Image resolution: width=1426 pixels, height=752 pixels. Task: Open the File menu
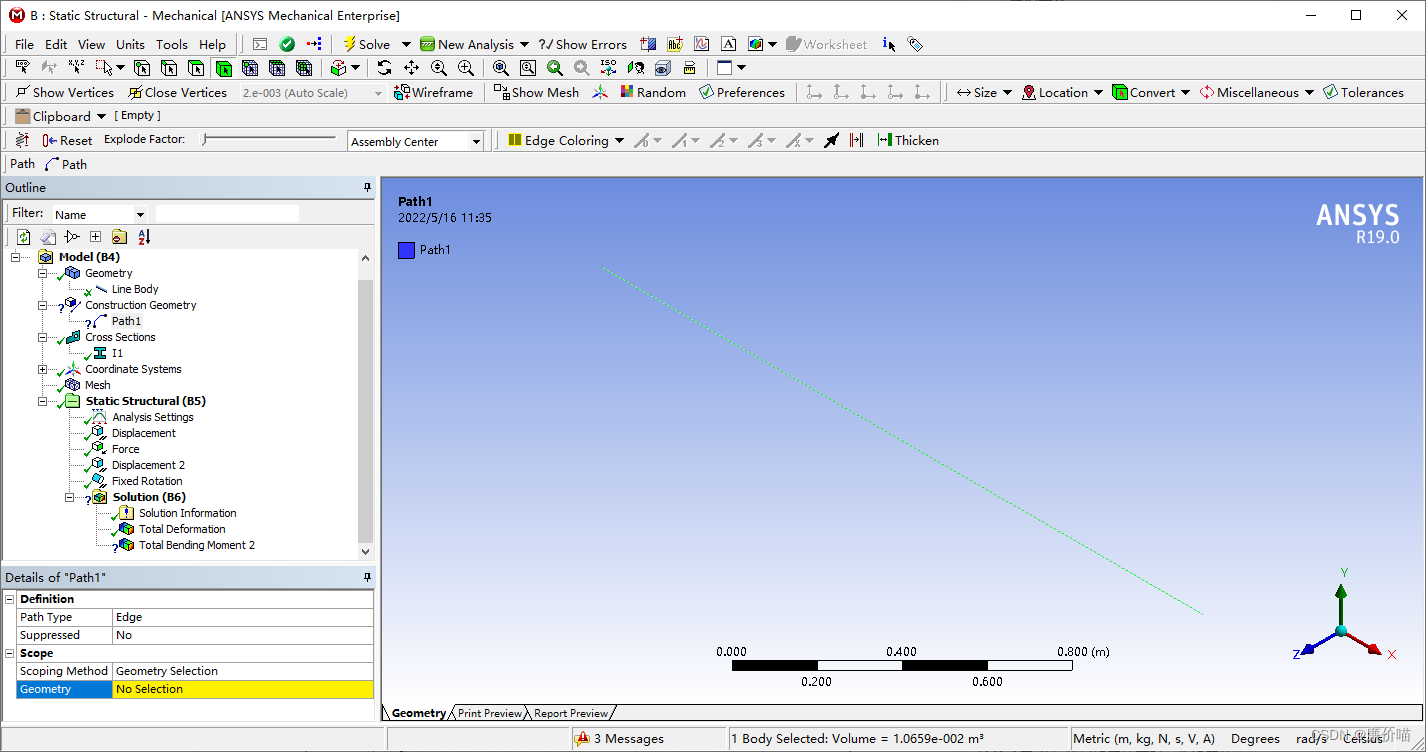[x=24, y=44]
